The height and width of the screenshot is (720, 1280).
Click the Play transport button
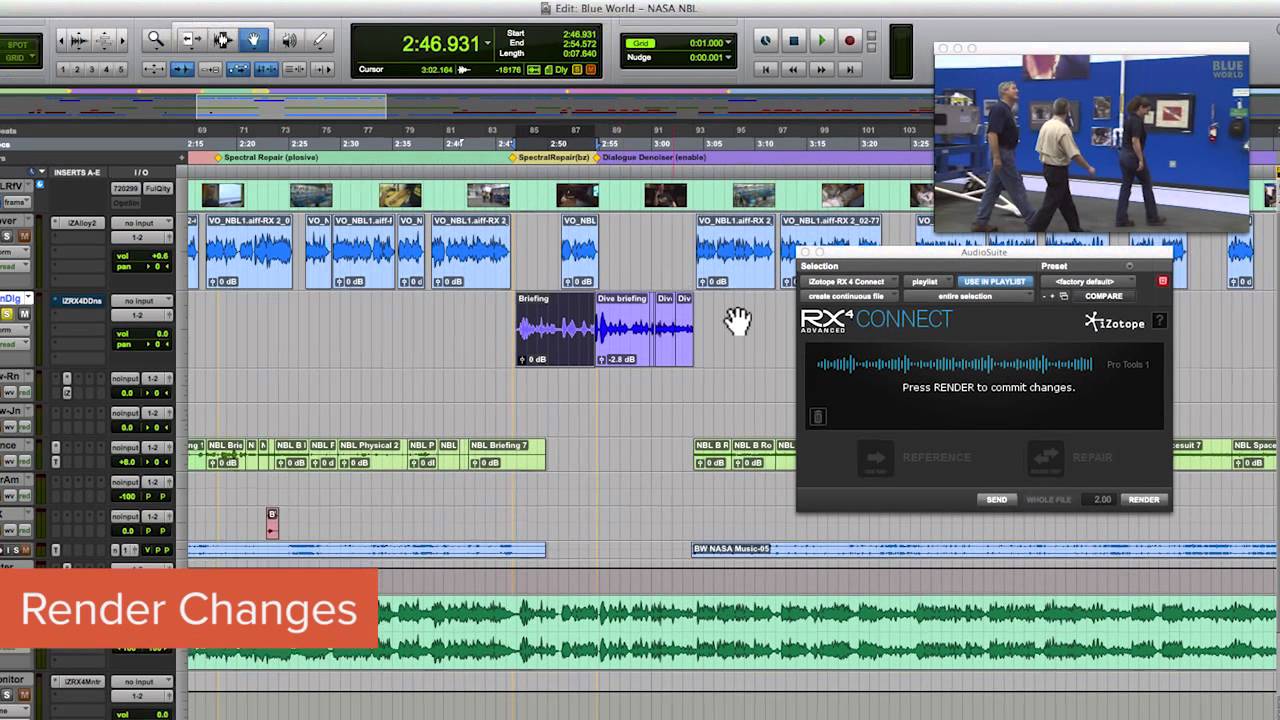click(822, 41)
